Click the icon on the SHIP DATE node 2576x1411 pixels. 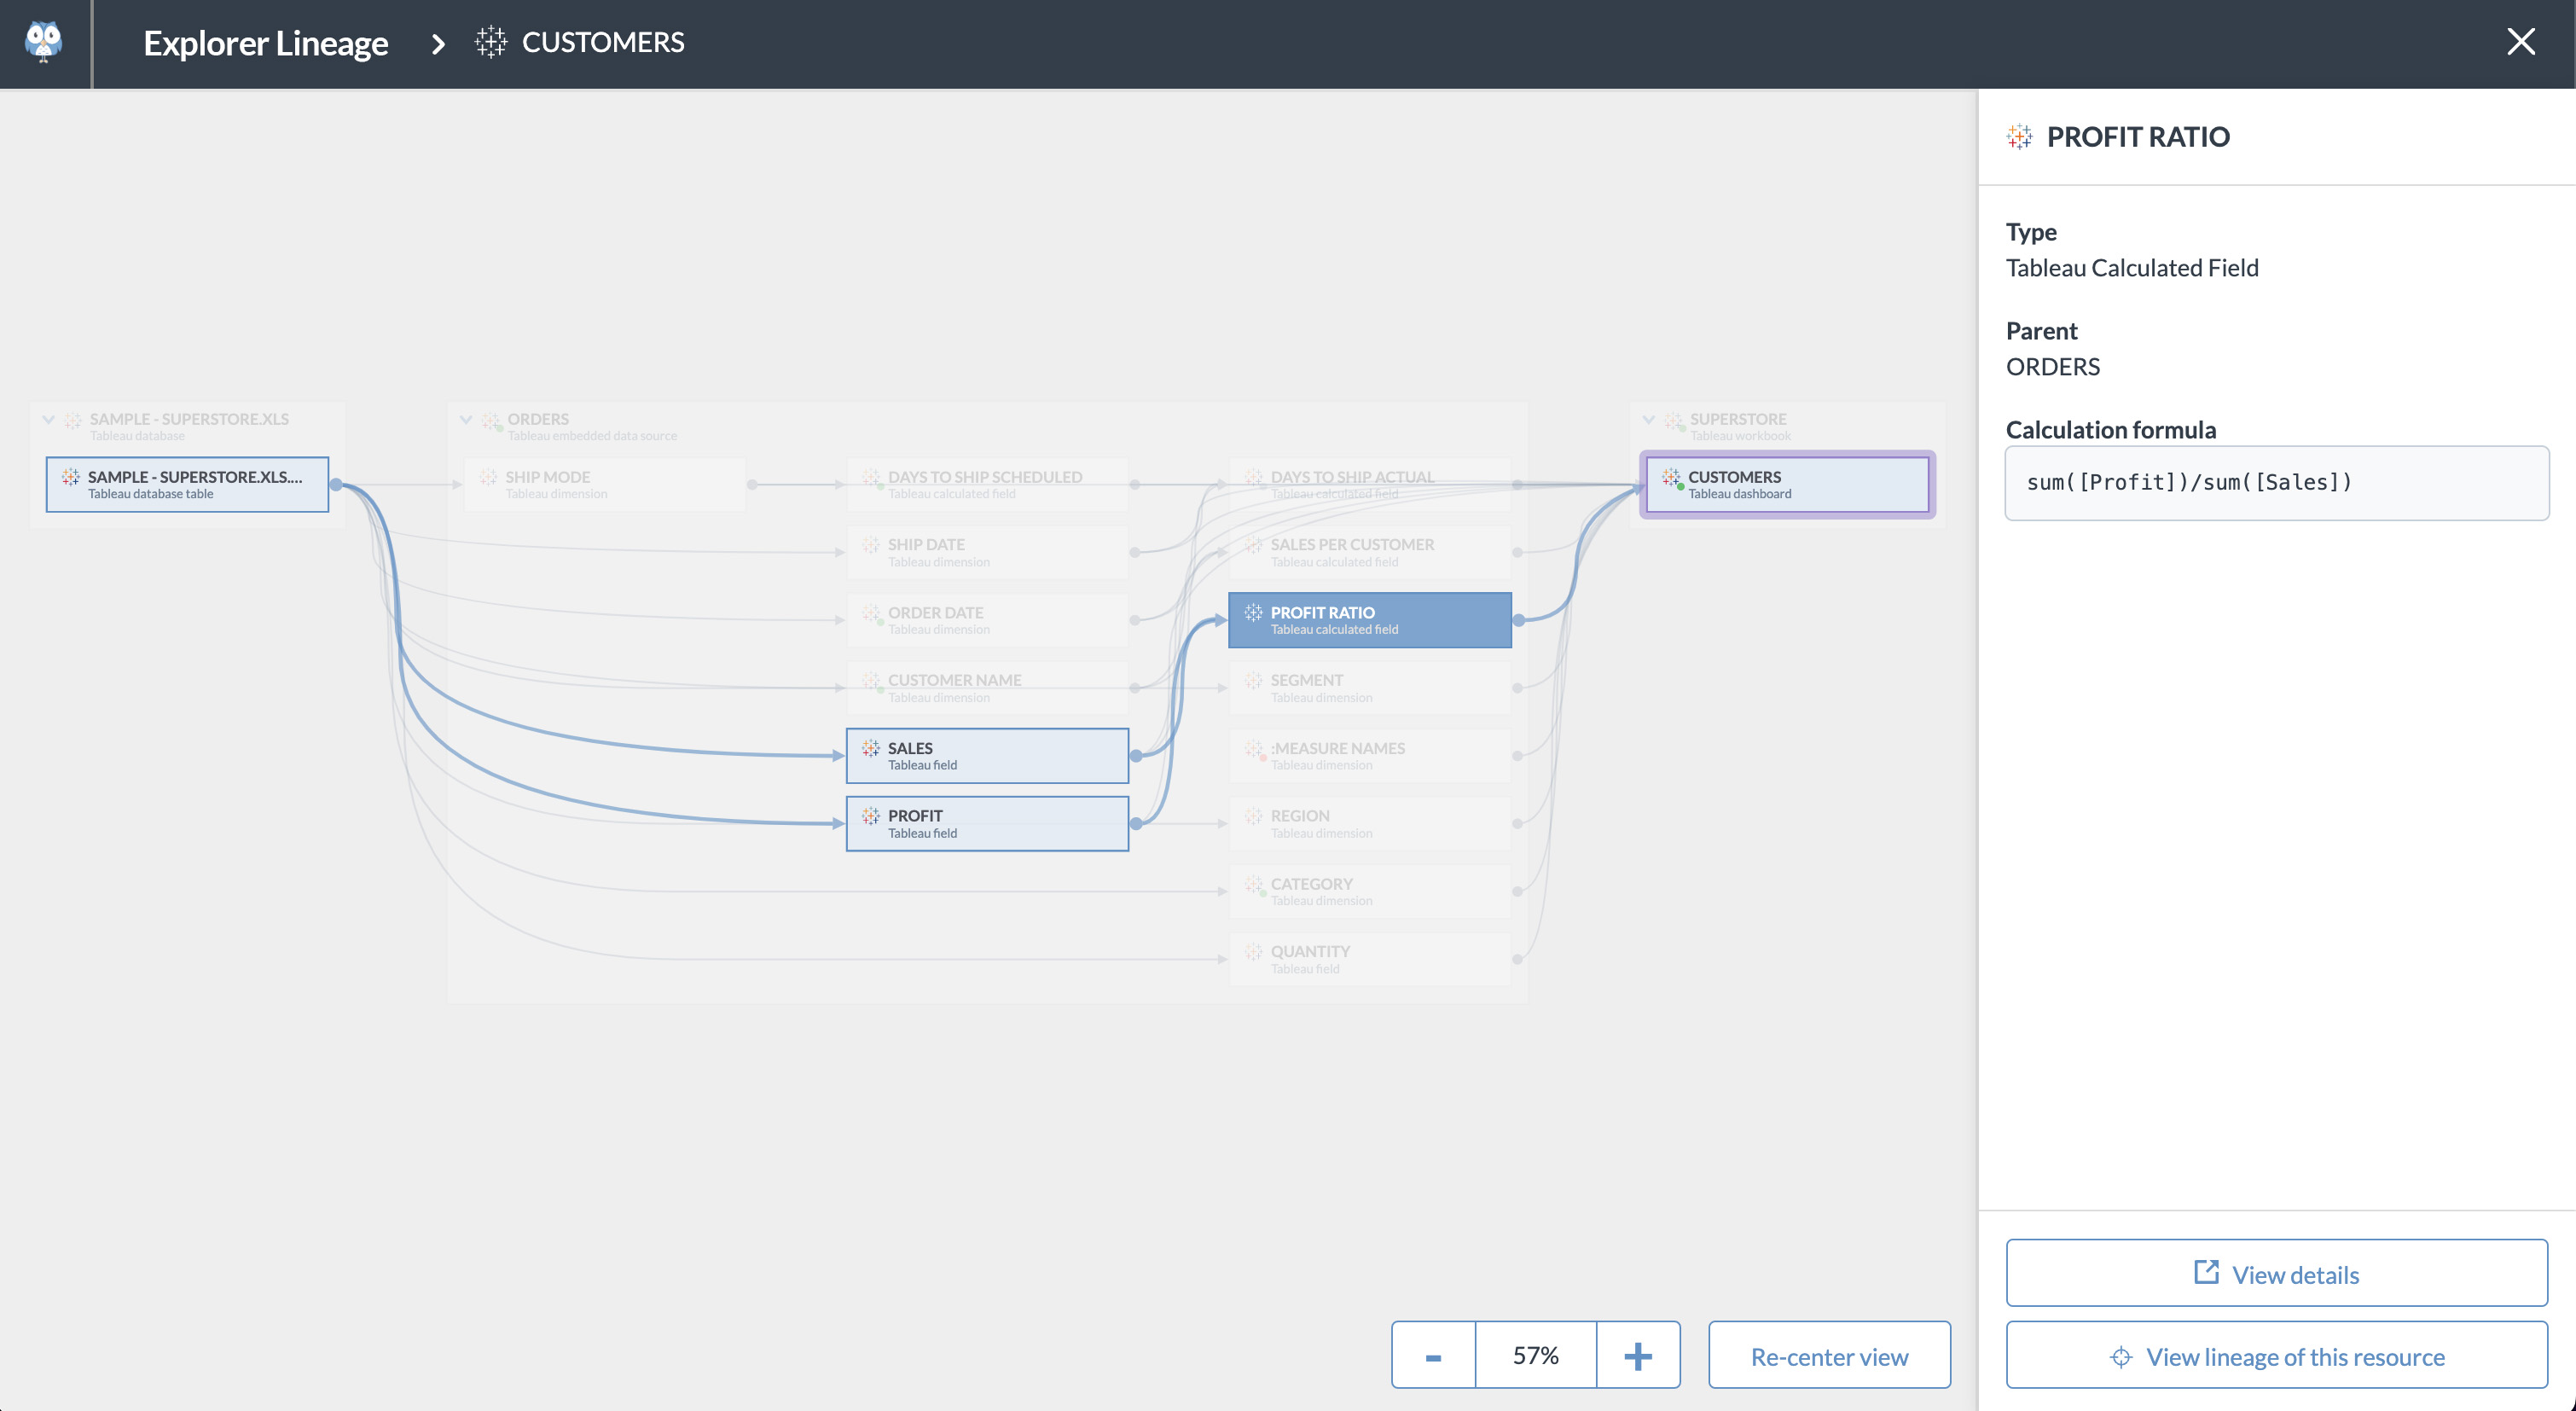pos(870,545)
